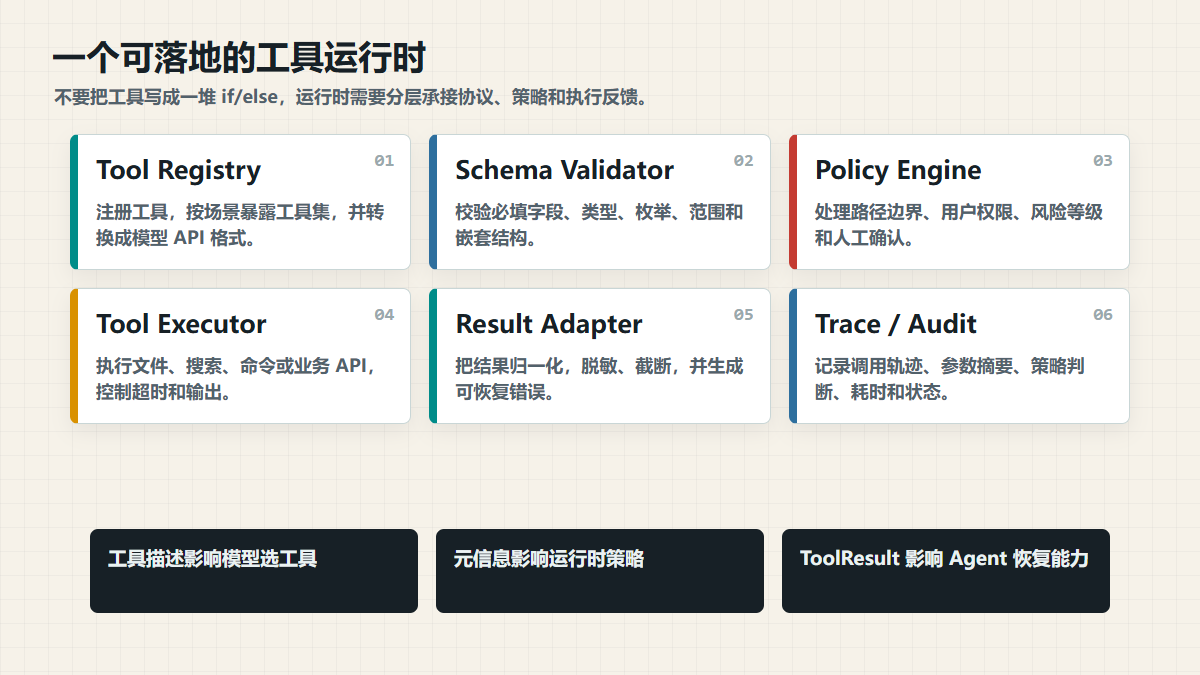Select the Tool Registry card heading
The height and width of the screenshot is (675, 1200).
coord(178,170)
